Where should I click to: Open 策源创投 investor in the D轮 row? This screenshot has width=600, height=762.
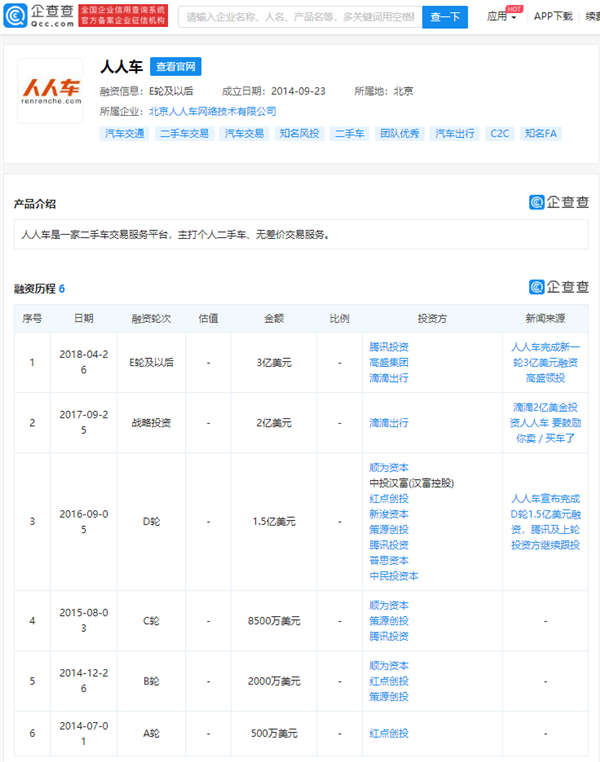coord(389,530)
